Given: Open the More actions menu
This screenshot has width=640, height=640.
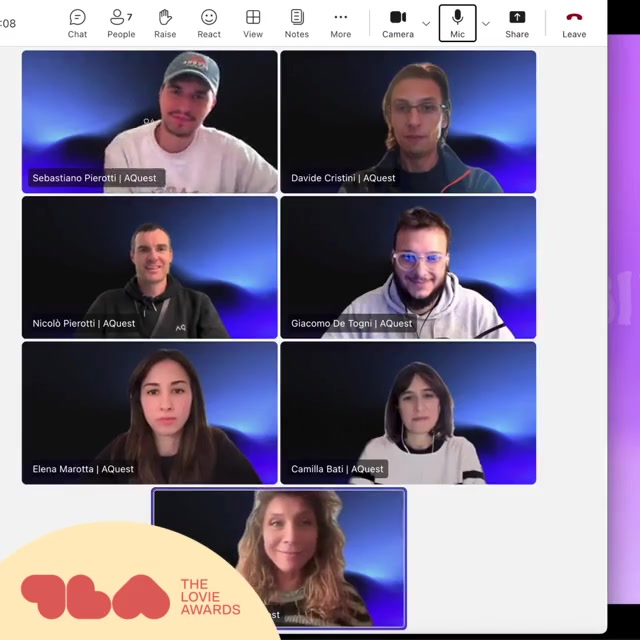Looking at the screenshot, I should pyautogui.click(x=340, y=24).
